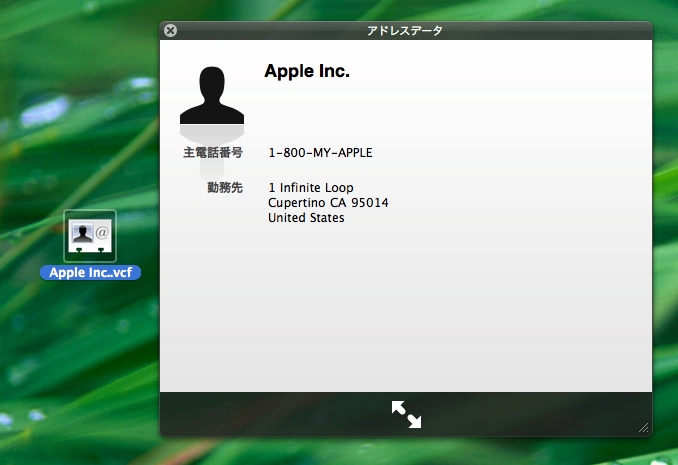
Task: Click the address line 1 Infinite Loop
Action: point(311,188)
